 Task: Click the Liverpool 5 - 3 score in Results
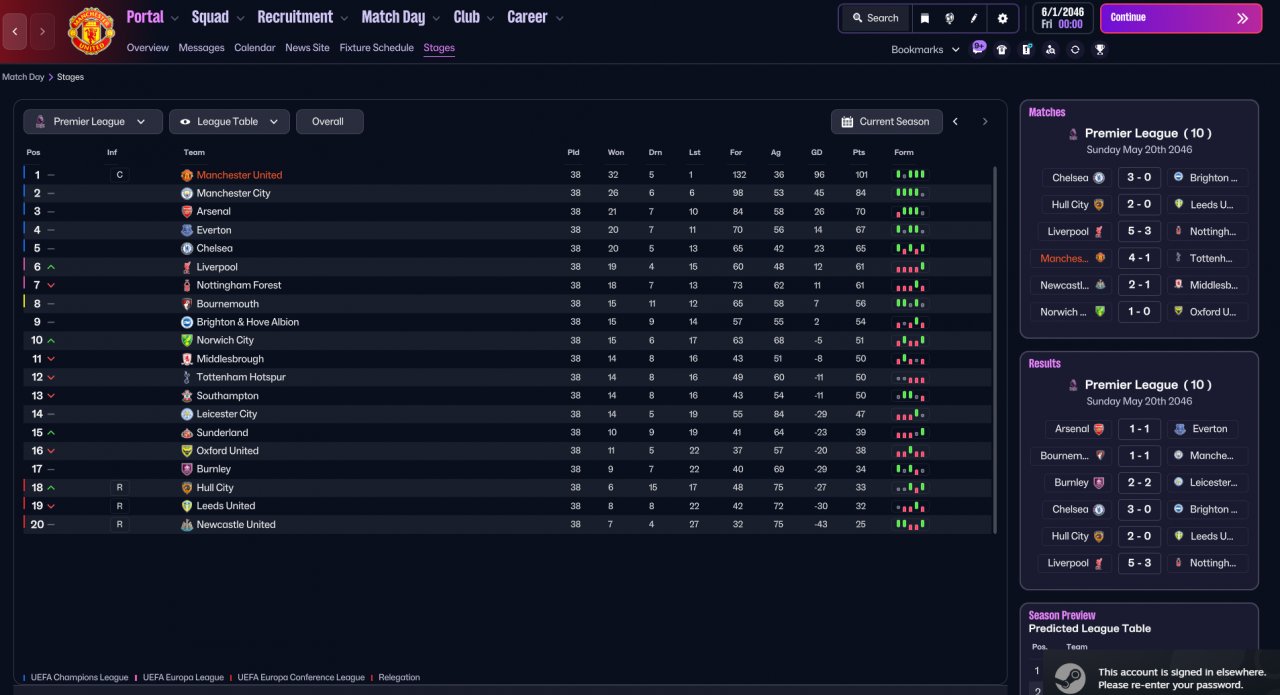[x=1139, y=563]
